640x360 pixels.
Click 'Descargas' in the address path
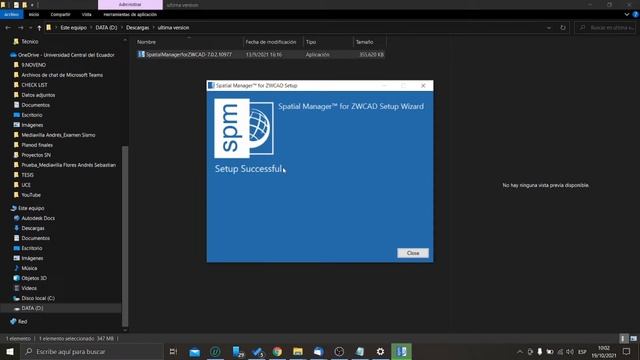click(138, 28)
